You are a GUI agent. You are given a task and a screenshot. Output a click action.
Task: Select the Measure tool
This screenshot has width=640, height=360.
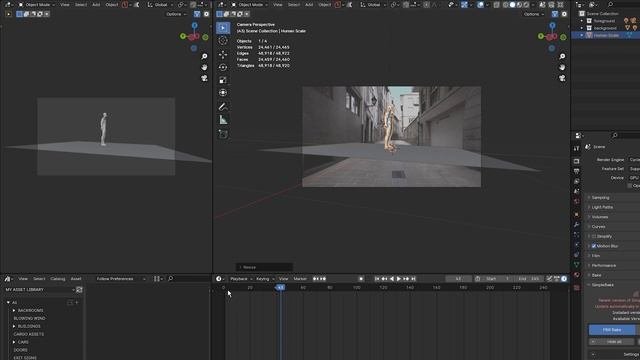(223, 120)
